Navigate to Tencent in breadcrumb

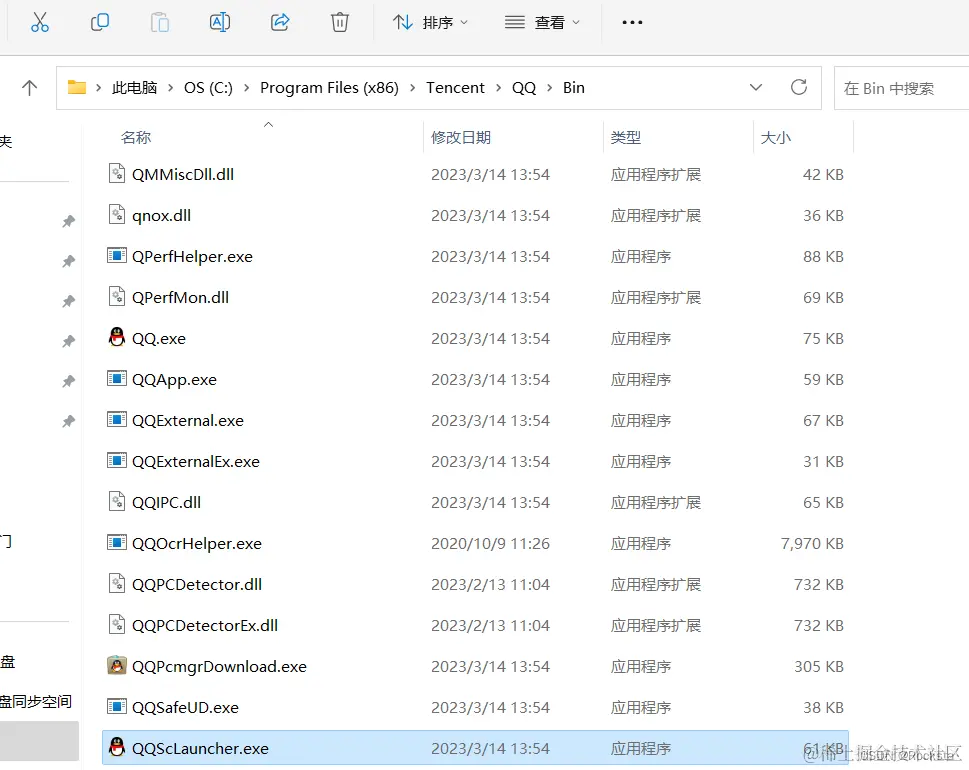point(455,88)
